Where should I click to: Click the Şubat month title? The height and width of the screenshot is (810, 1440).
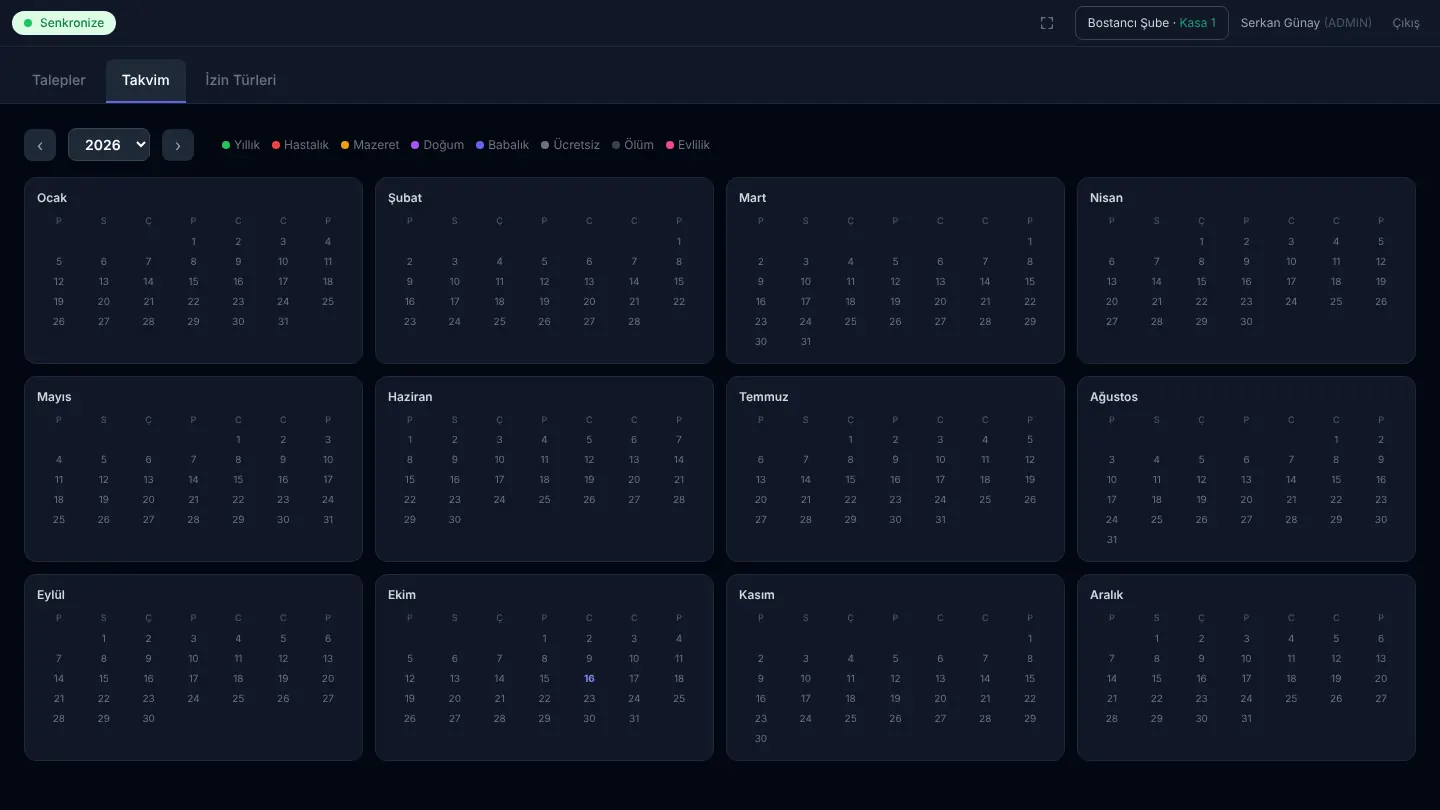pos(405,198)
